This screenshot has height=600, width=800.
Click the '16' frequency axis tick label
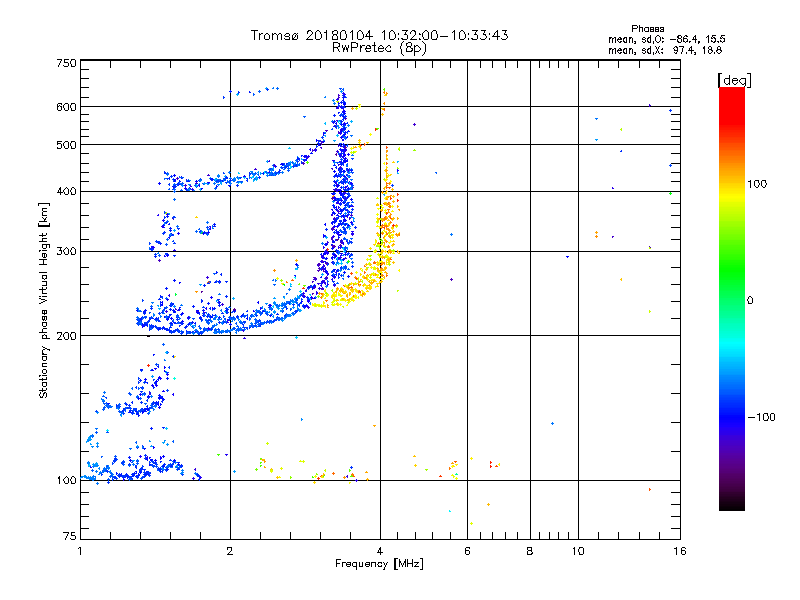coord(680,551)
